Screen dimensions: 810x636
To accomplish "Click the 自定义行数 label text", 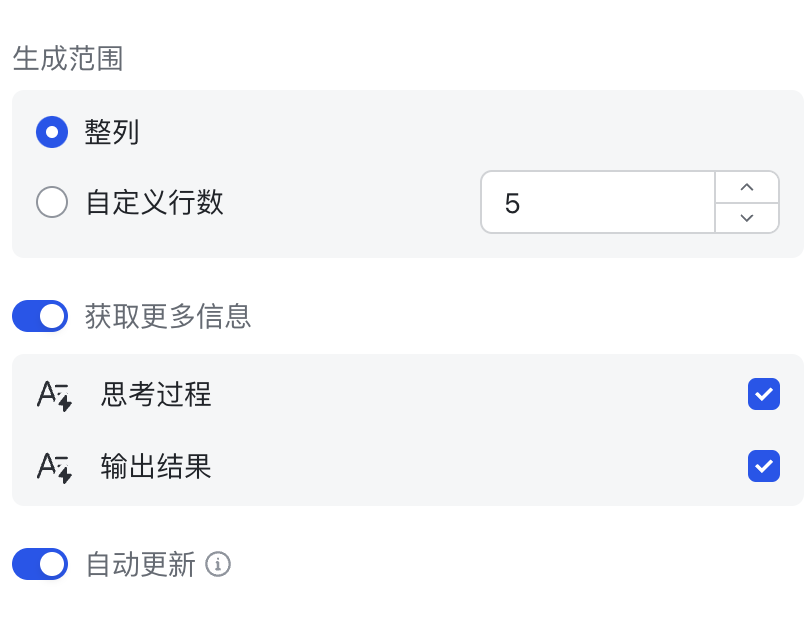I will [x=154, y=202].
